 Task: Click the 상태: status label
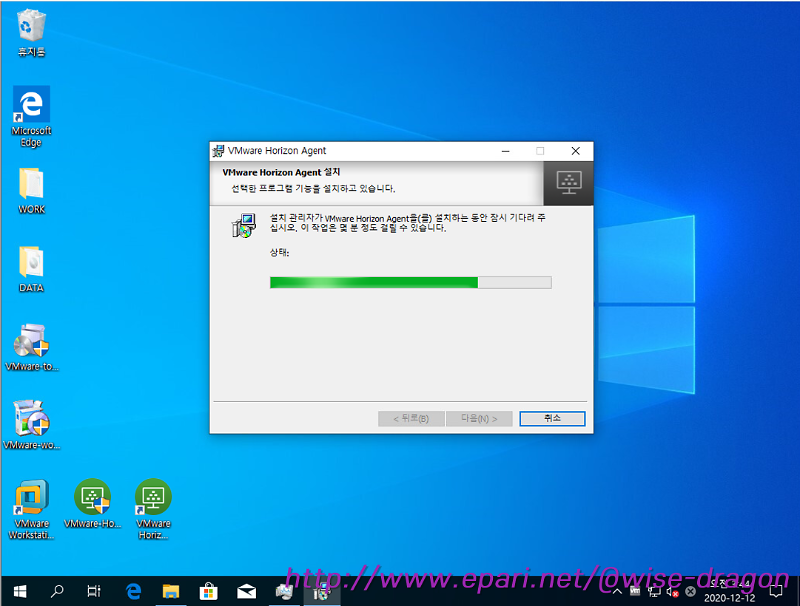280,252
